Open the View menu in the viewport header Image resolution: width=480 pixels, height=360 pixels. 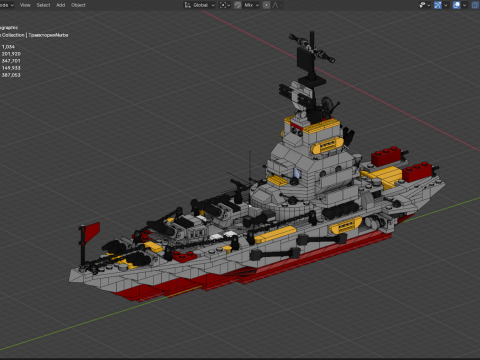[25, 5]
